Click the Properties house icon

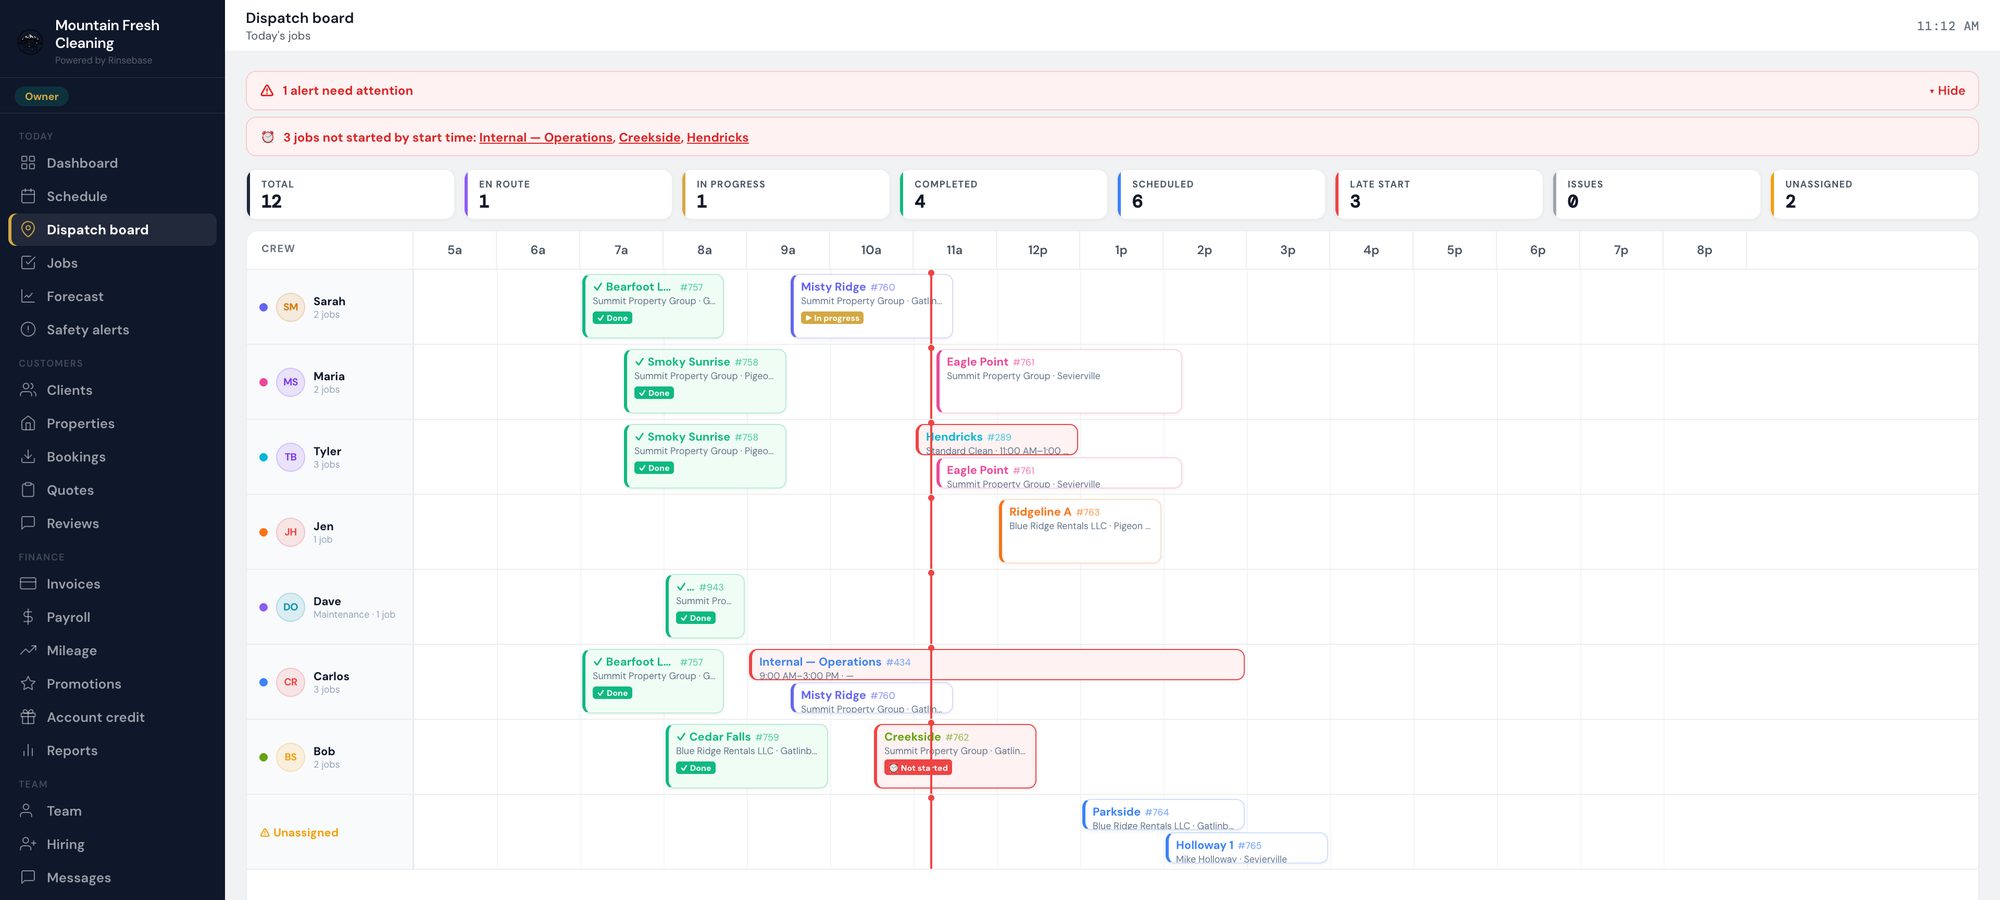point(28,423)
